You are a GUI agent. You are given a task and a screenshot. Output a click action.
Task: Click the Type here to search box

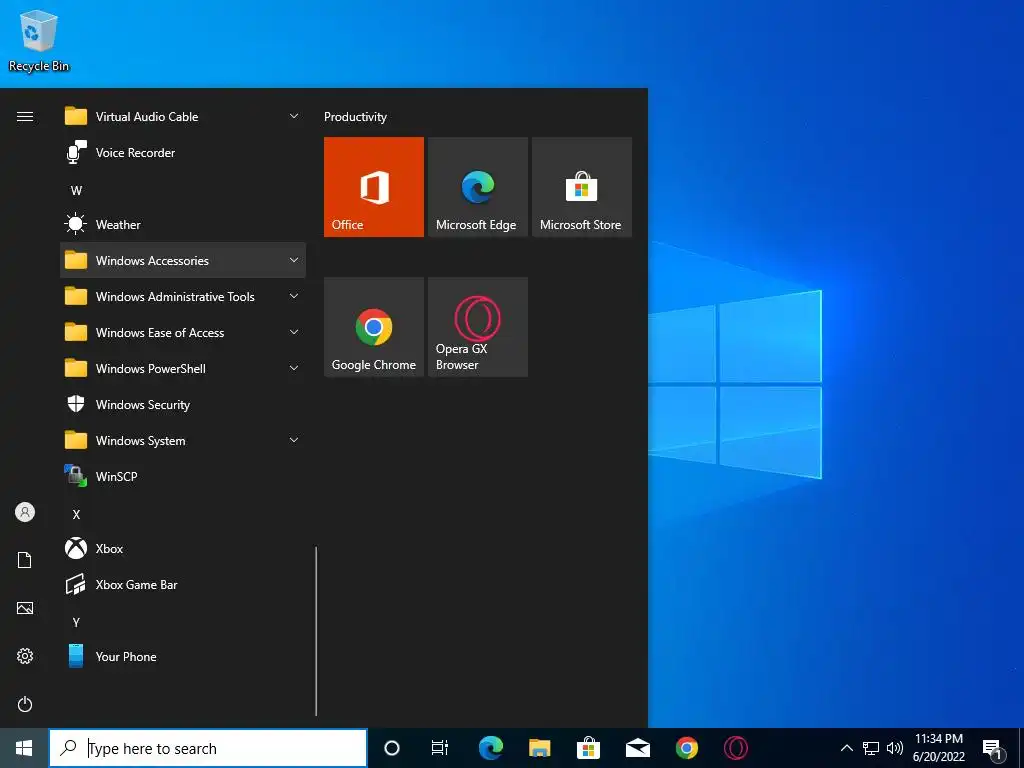(208, 748)
